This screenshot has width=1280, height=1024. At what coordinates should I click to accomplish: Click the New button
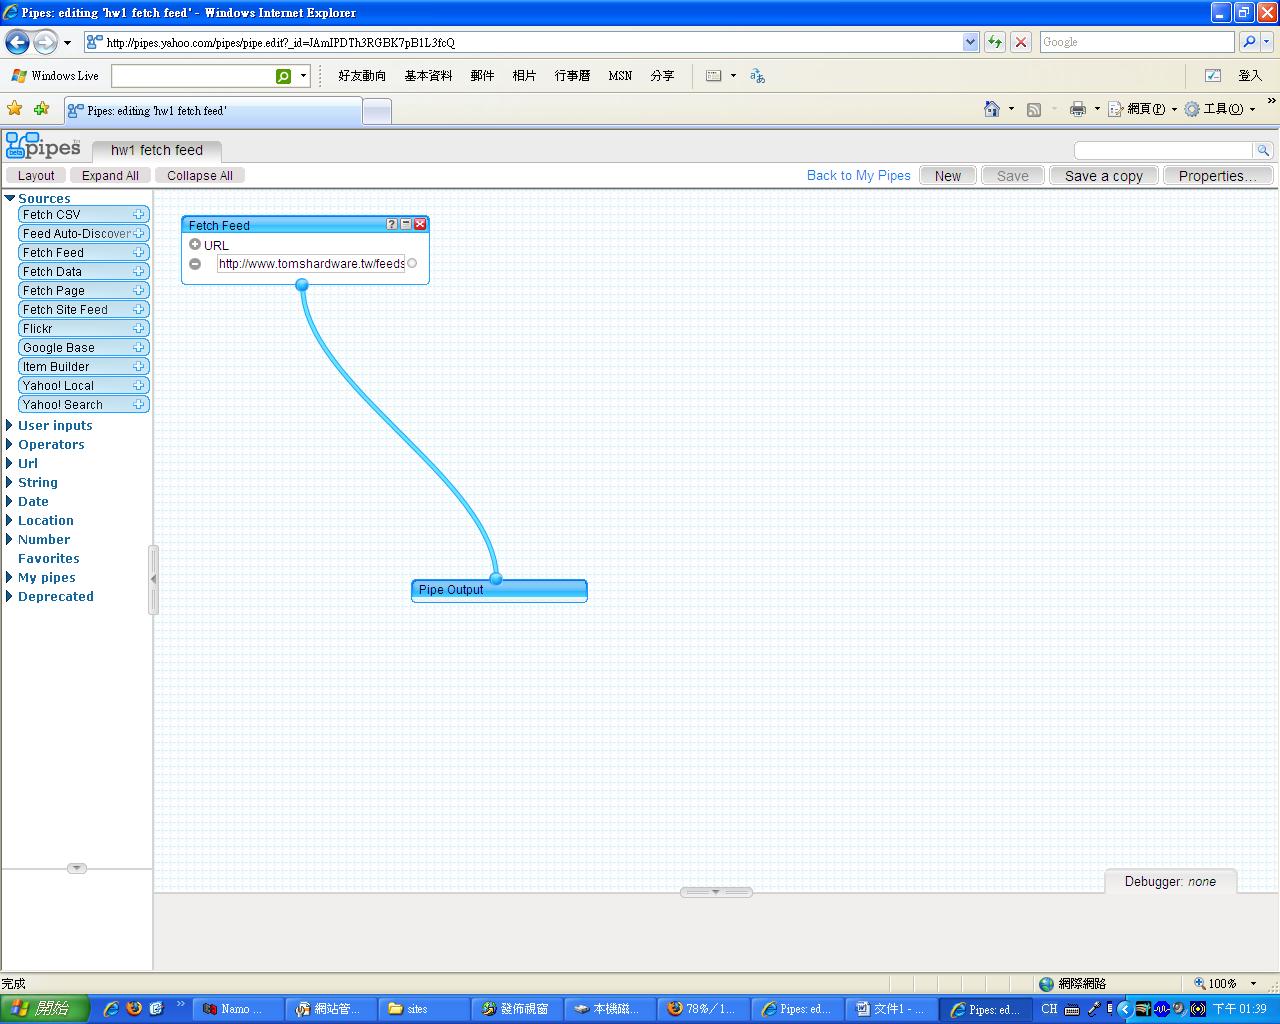click(x=948, y=175)
